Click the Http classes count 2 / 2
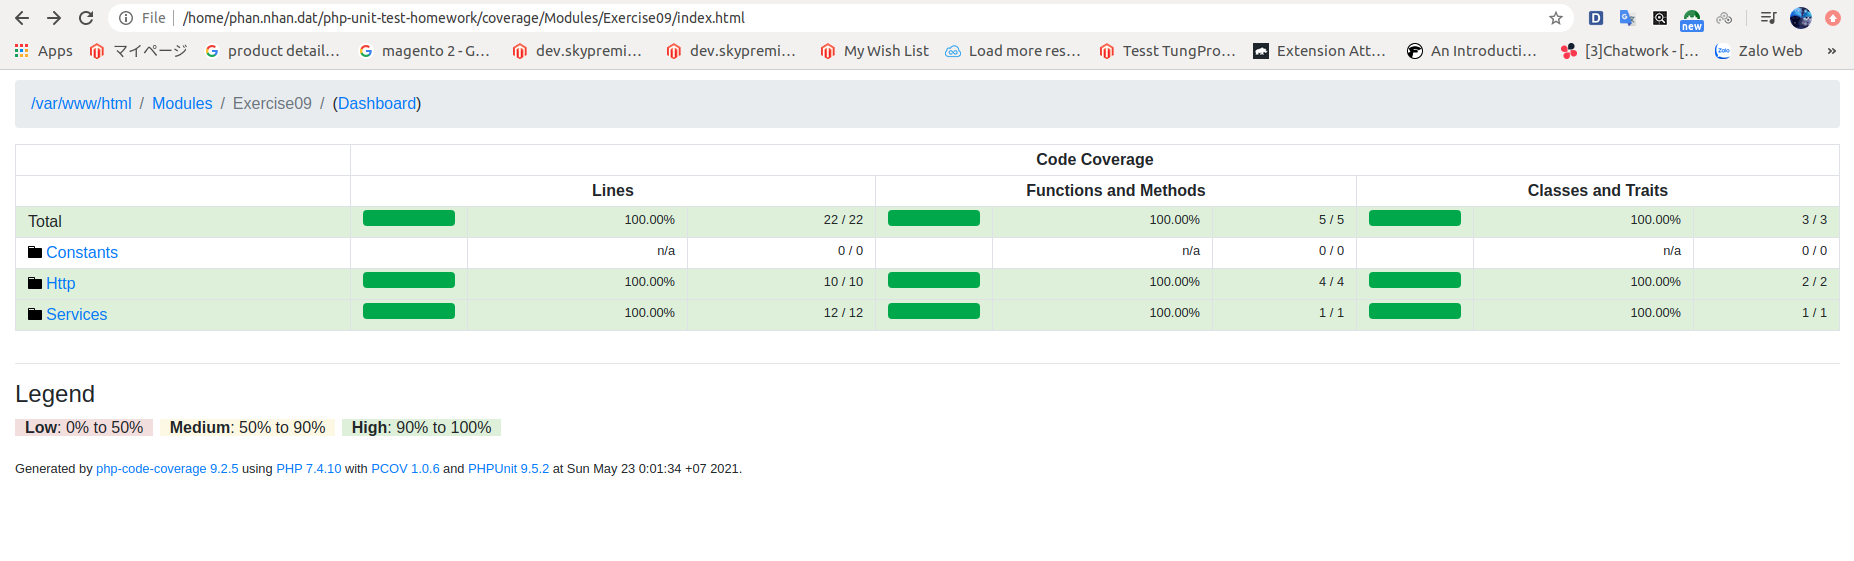 [1814, 282]
